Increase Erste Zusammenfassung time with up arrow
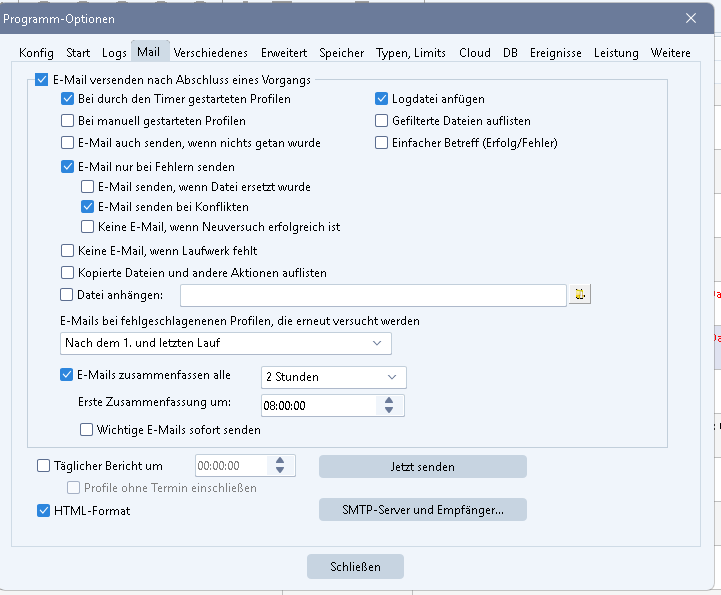The width and height of the screenshot is (721, 595). (x=389, y=400)
